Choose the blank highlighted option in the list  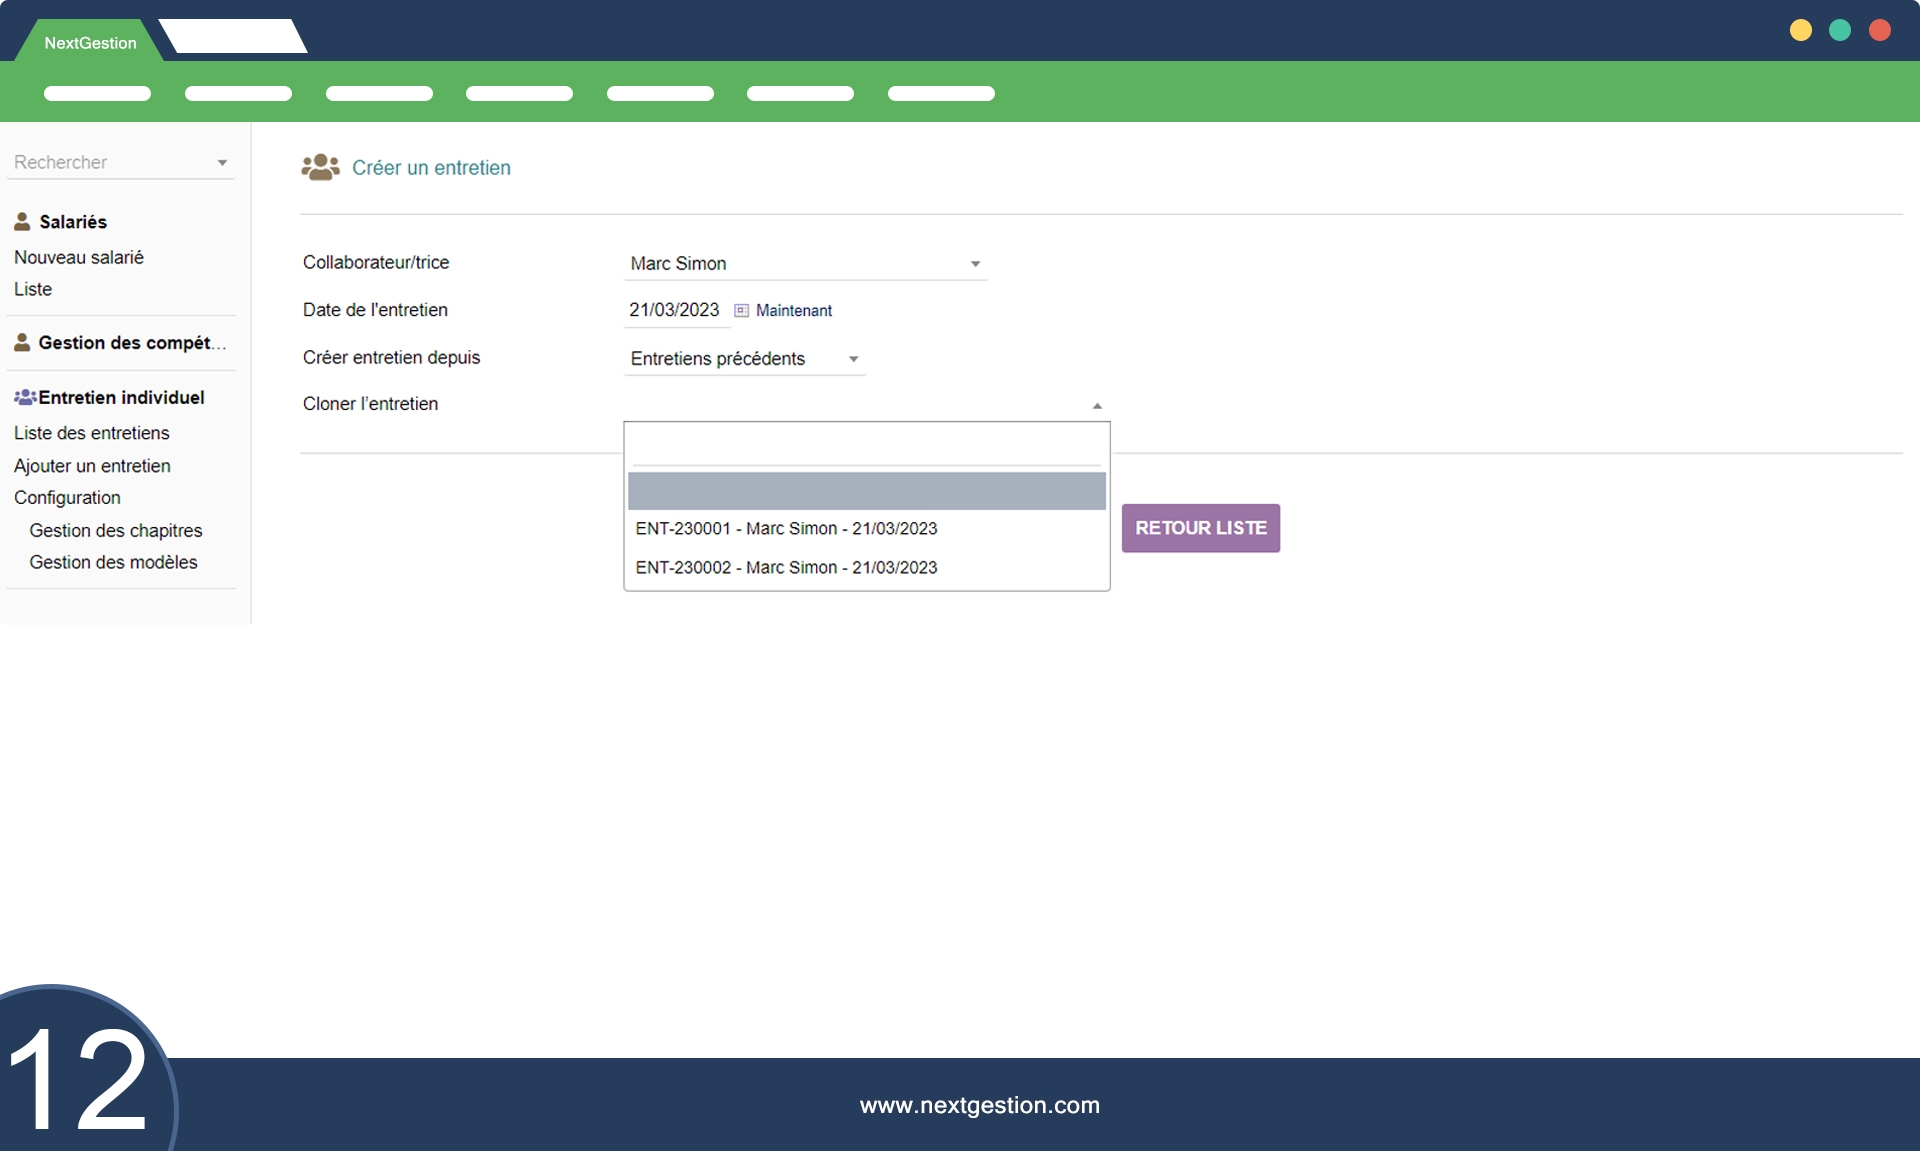pyautogui.click(x=866, y=491)
